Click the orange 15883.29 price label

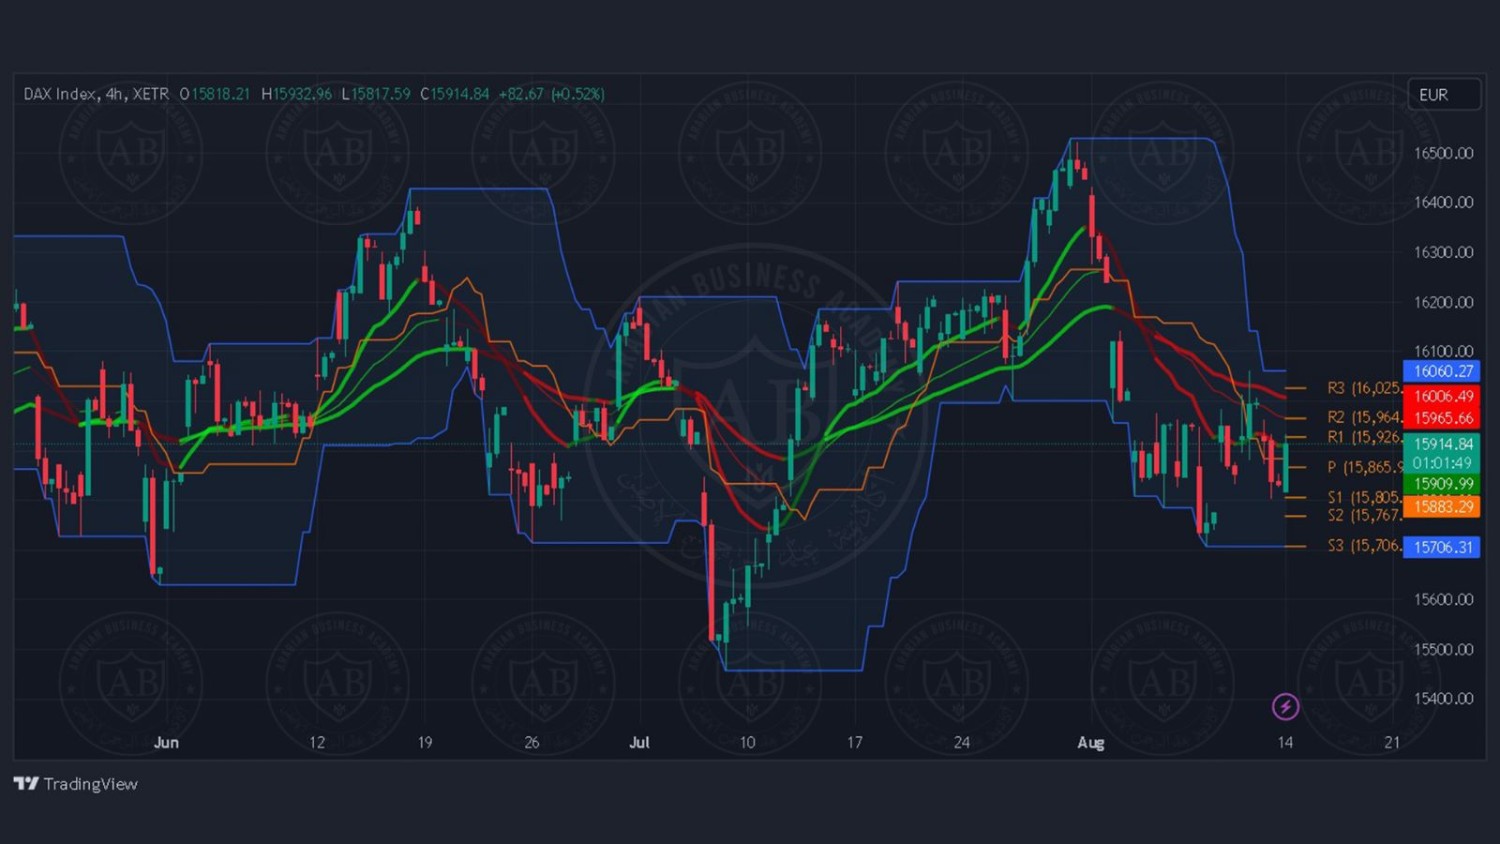pos(1442,507)
